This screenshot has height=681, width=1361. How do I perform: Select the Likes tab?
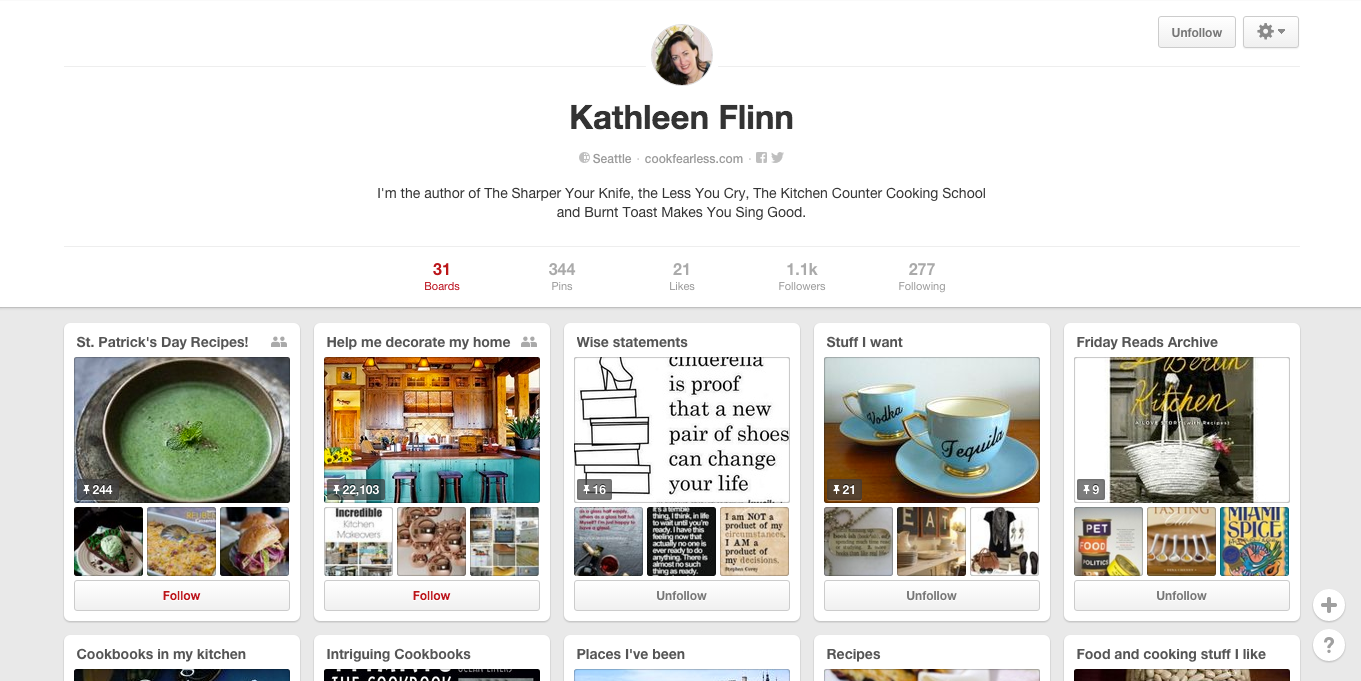point(682,276)
